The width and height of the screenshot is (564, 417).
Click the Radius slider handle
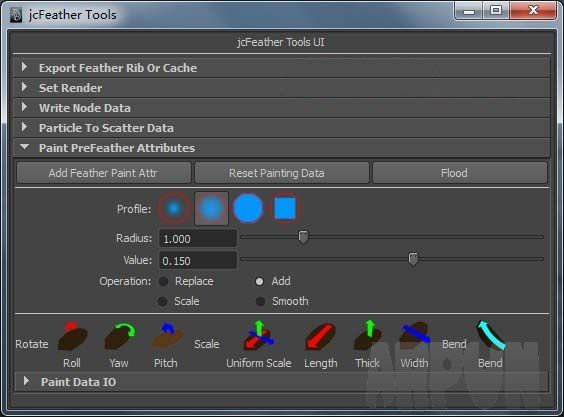click(303, 237)
